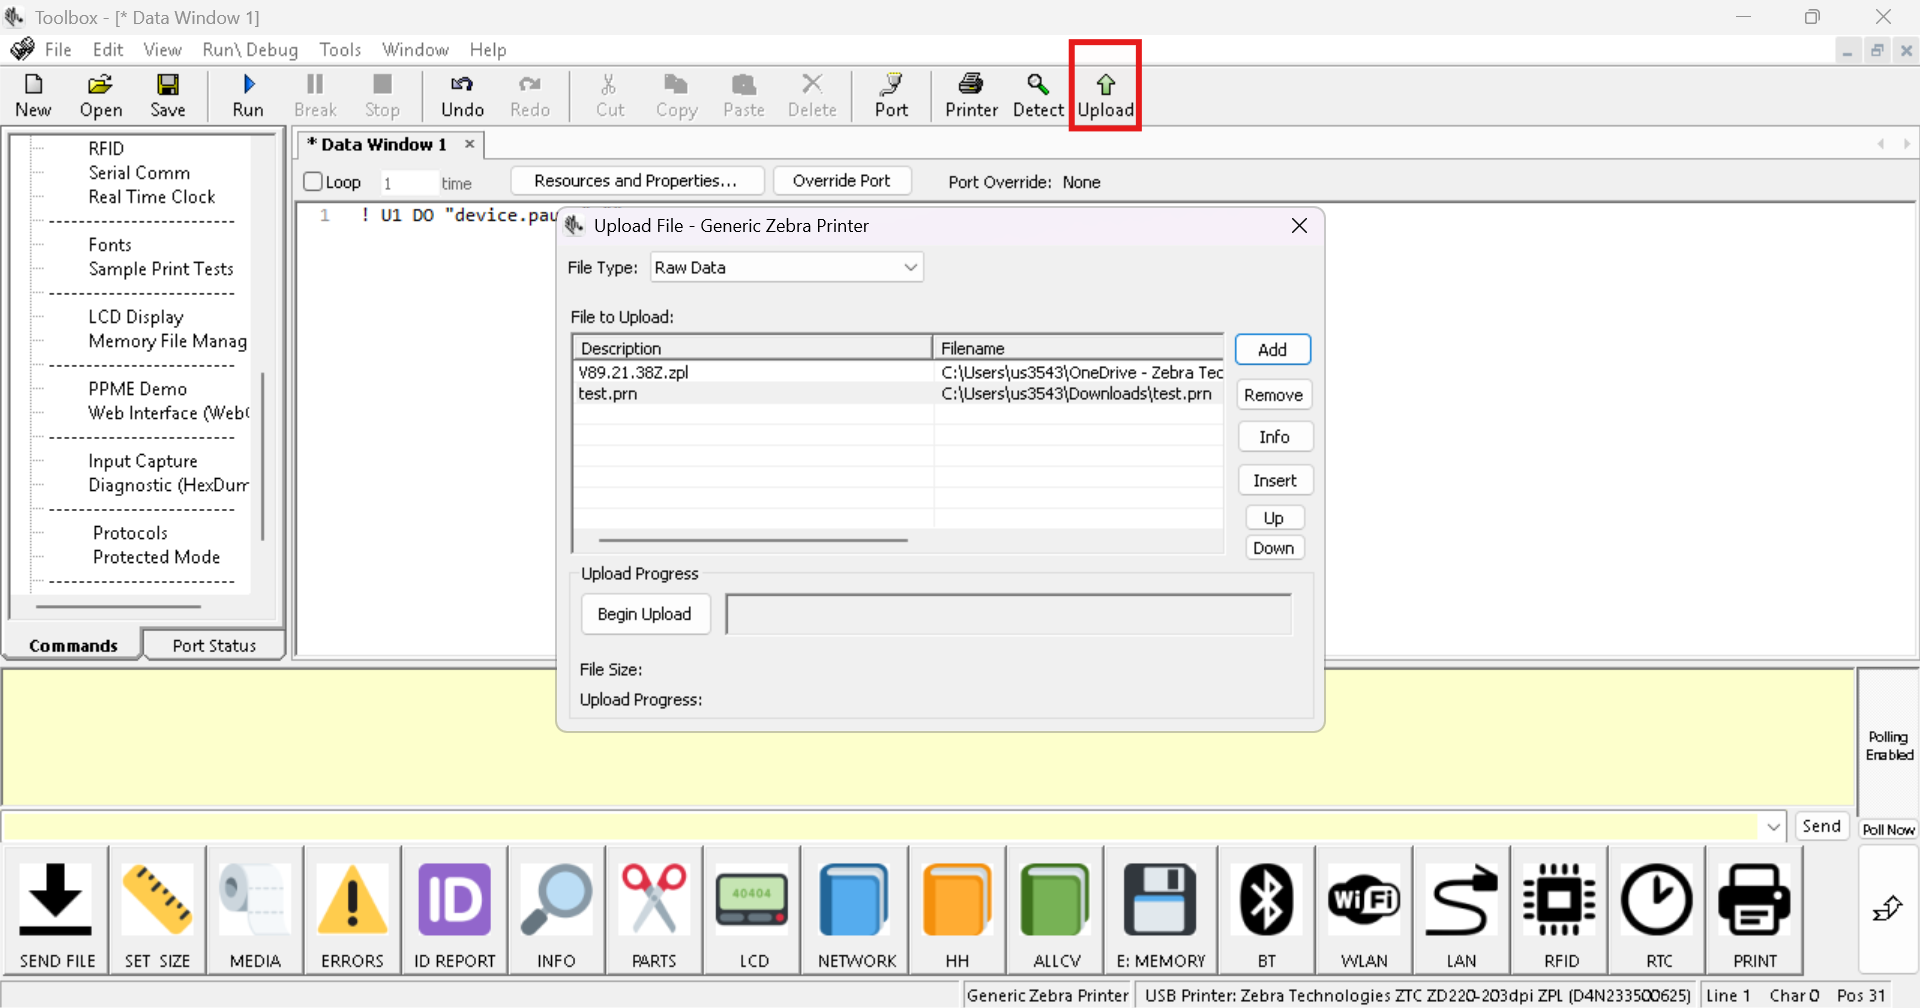The image size is (1920, 1008).
Task: Click the Override Port button
Action: click(x=842, y=181)
